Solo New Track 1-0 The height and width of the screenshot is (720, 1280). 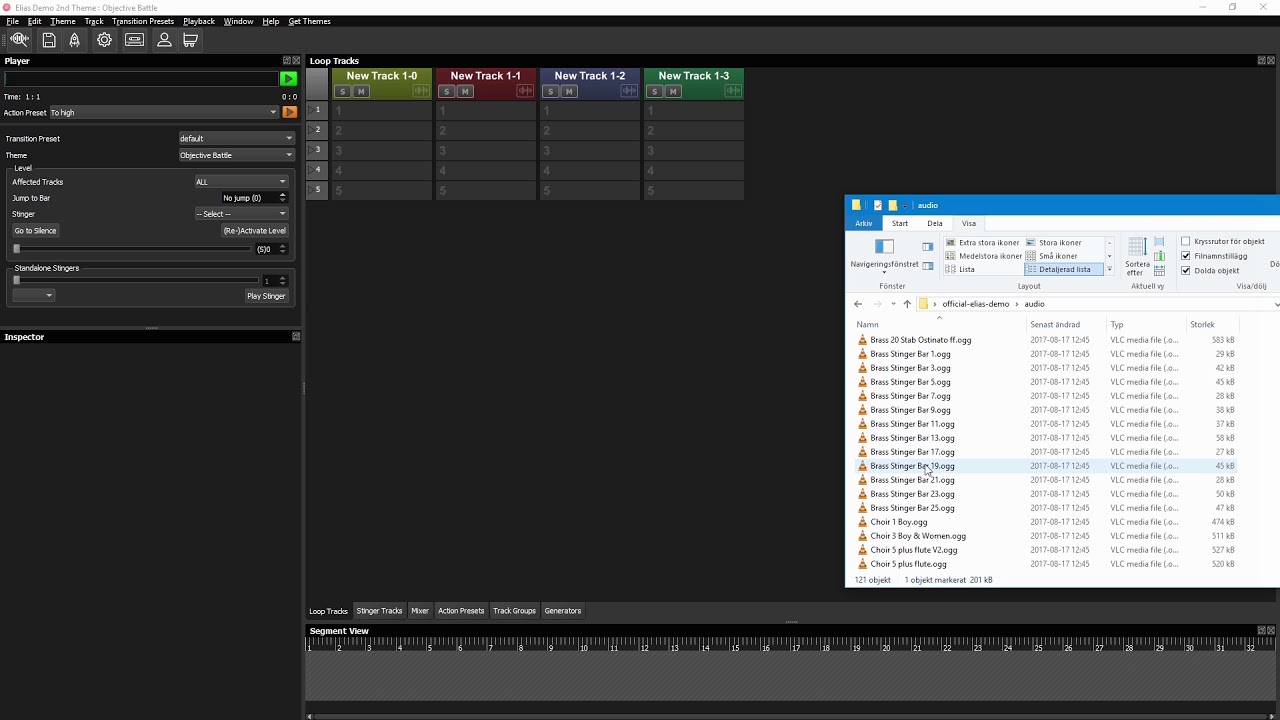tap(343, 92)
